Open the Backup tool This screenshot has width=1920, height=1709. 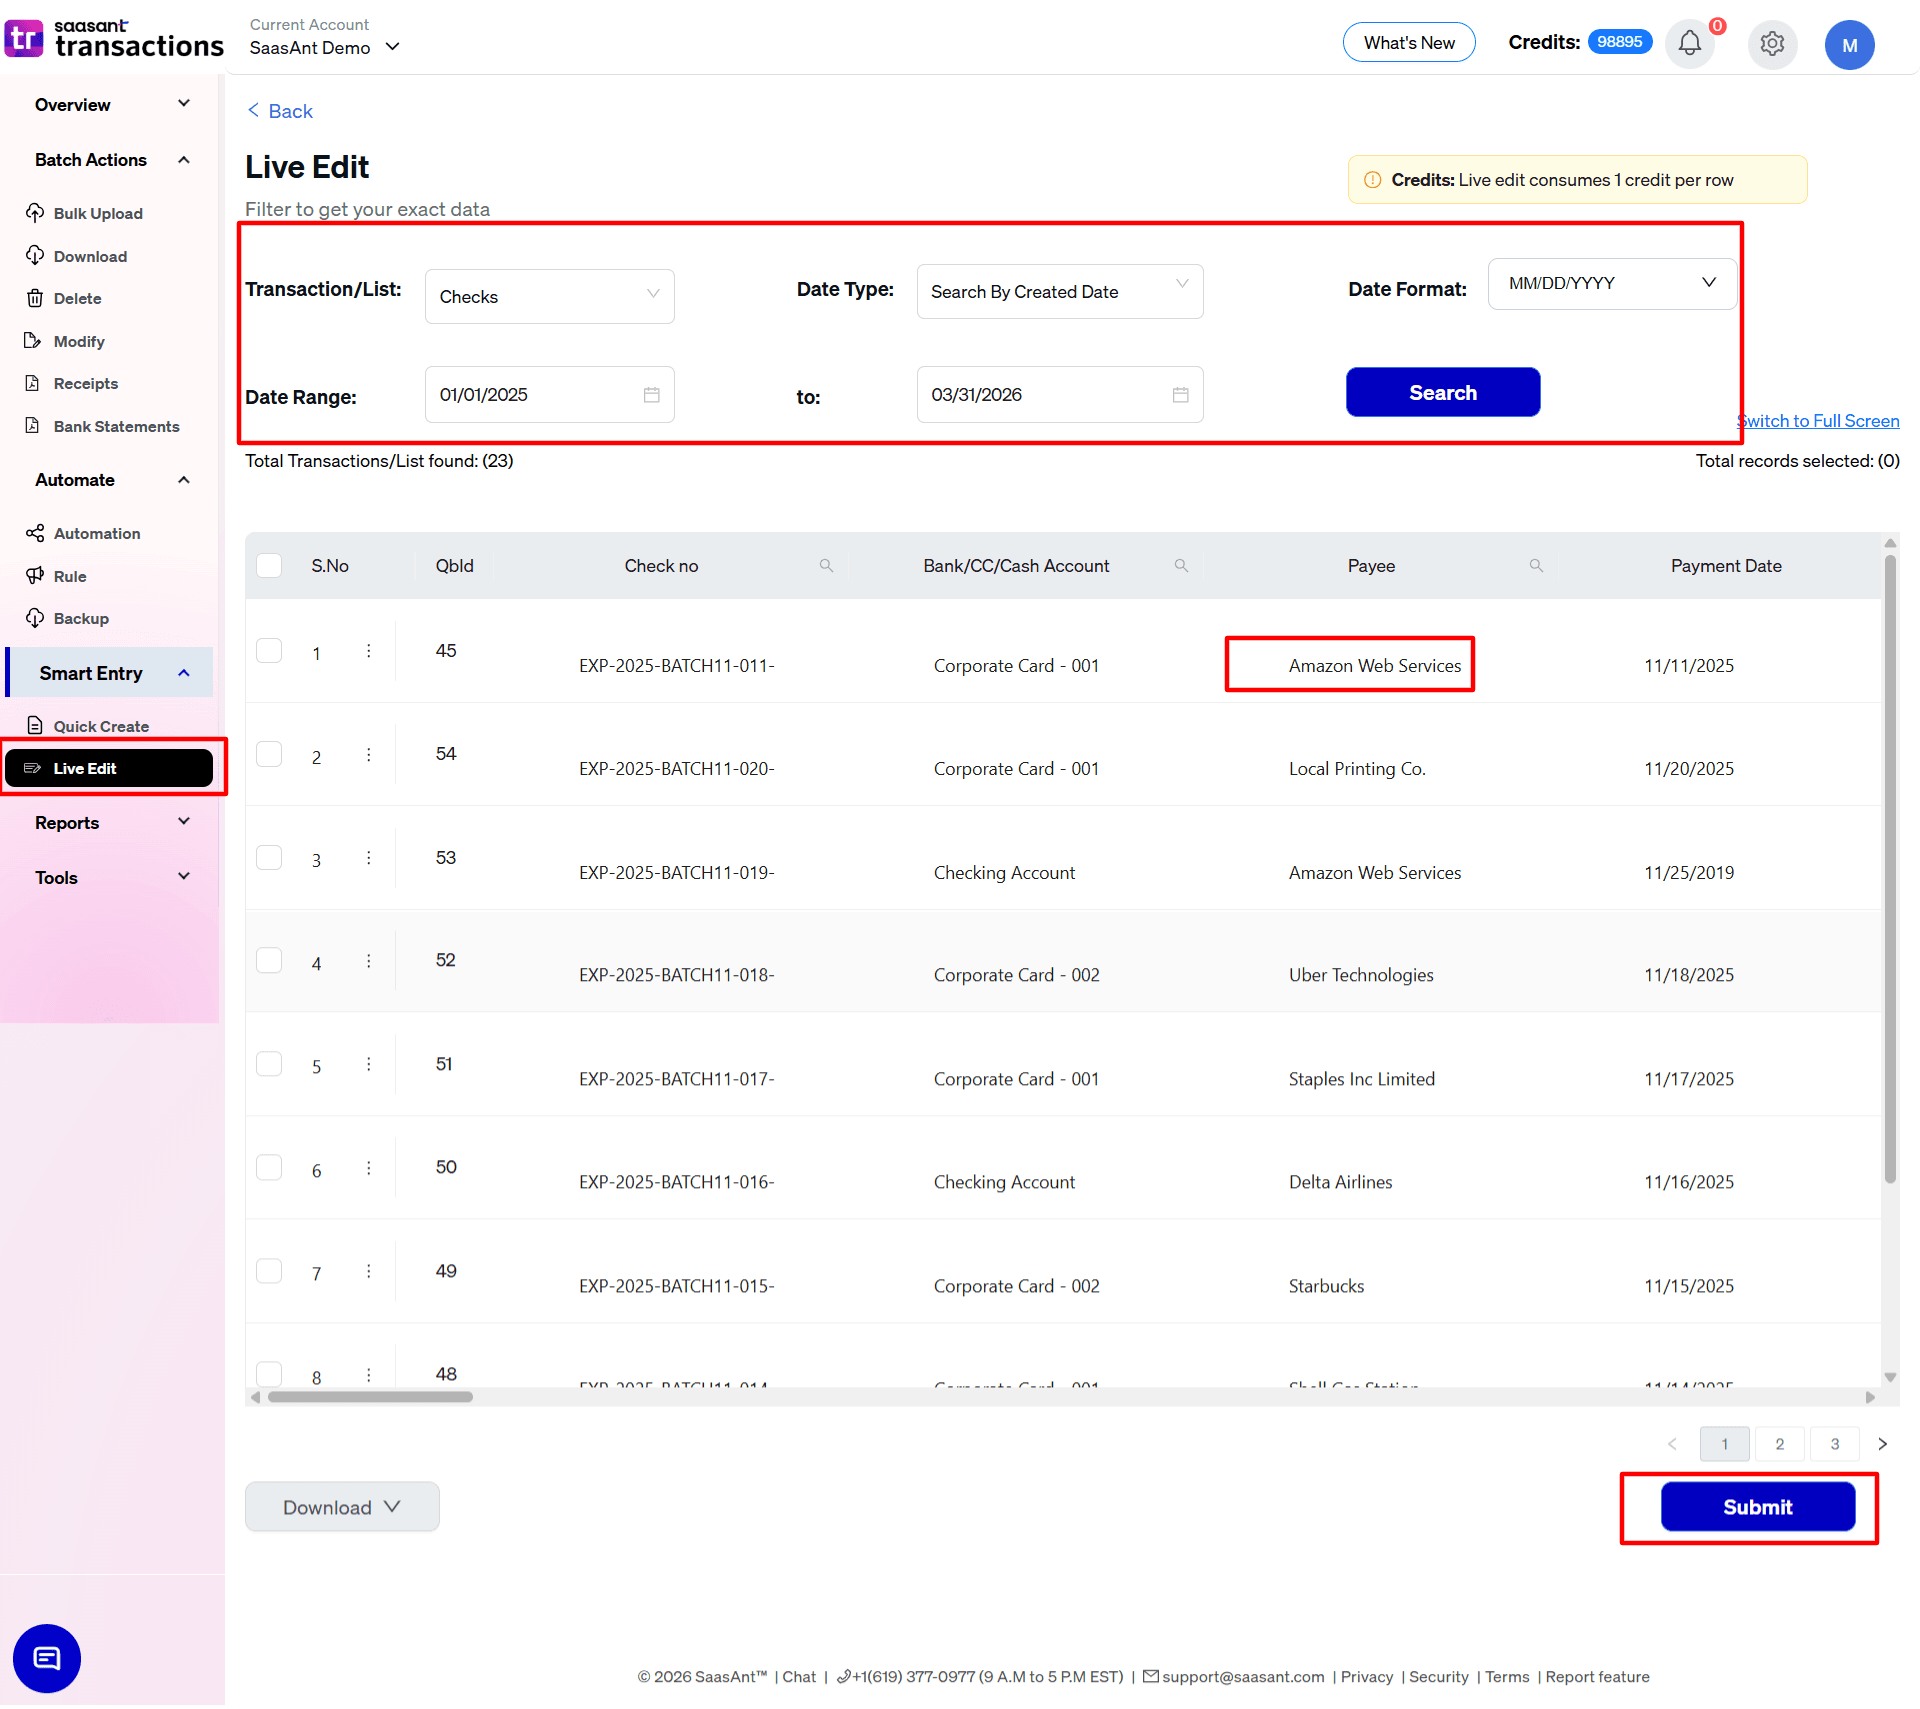pyautogui.click(x=81, y=618)
